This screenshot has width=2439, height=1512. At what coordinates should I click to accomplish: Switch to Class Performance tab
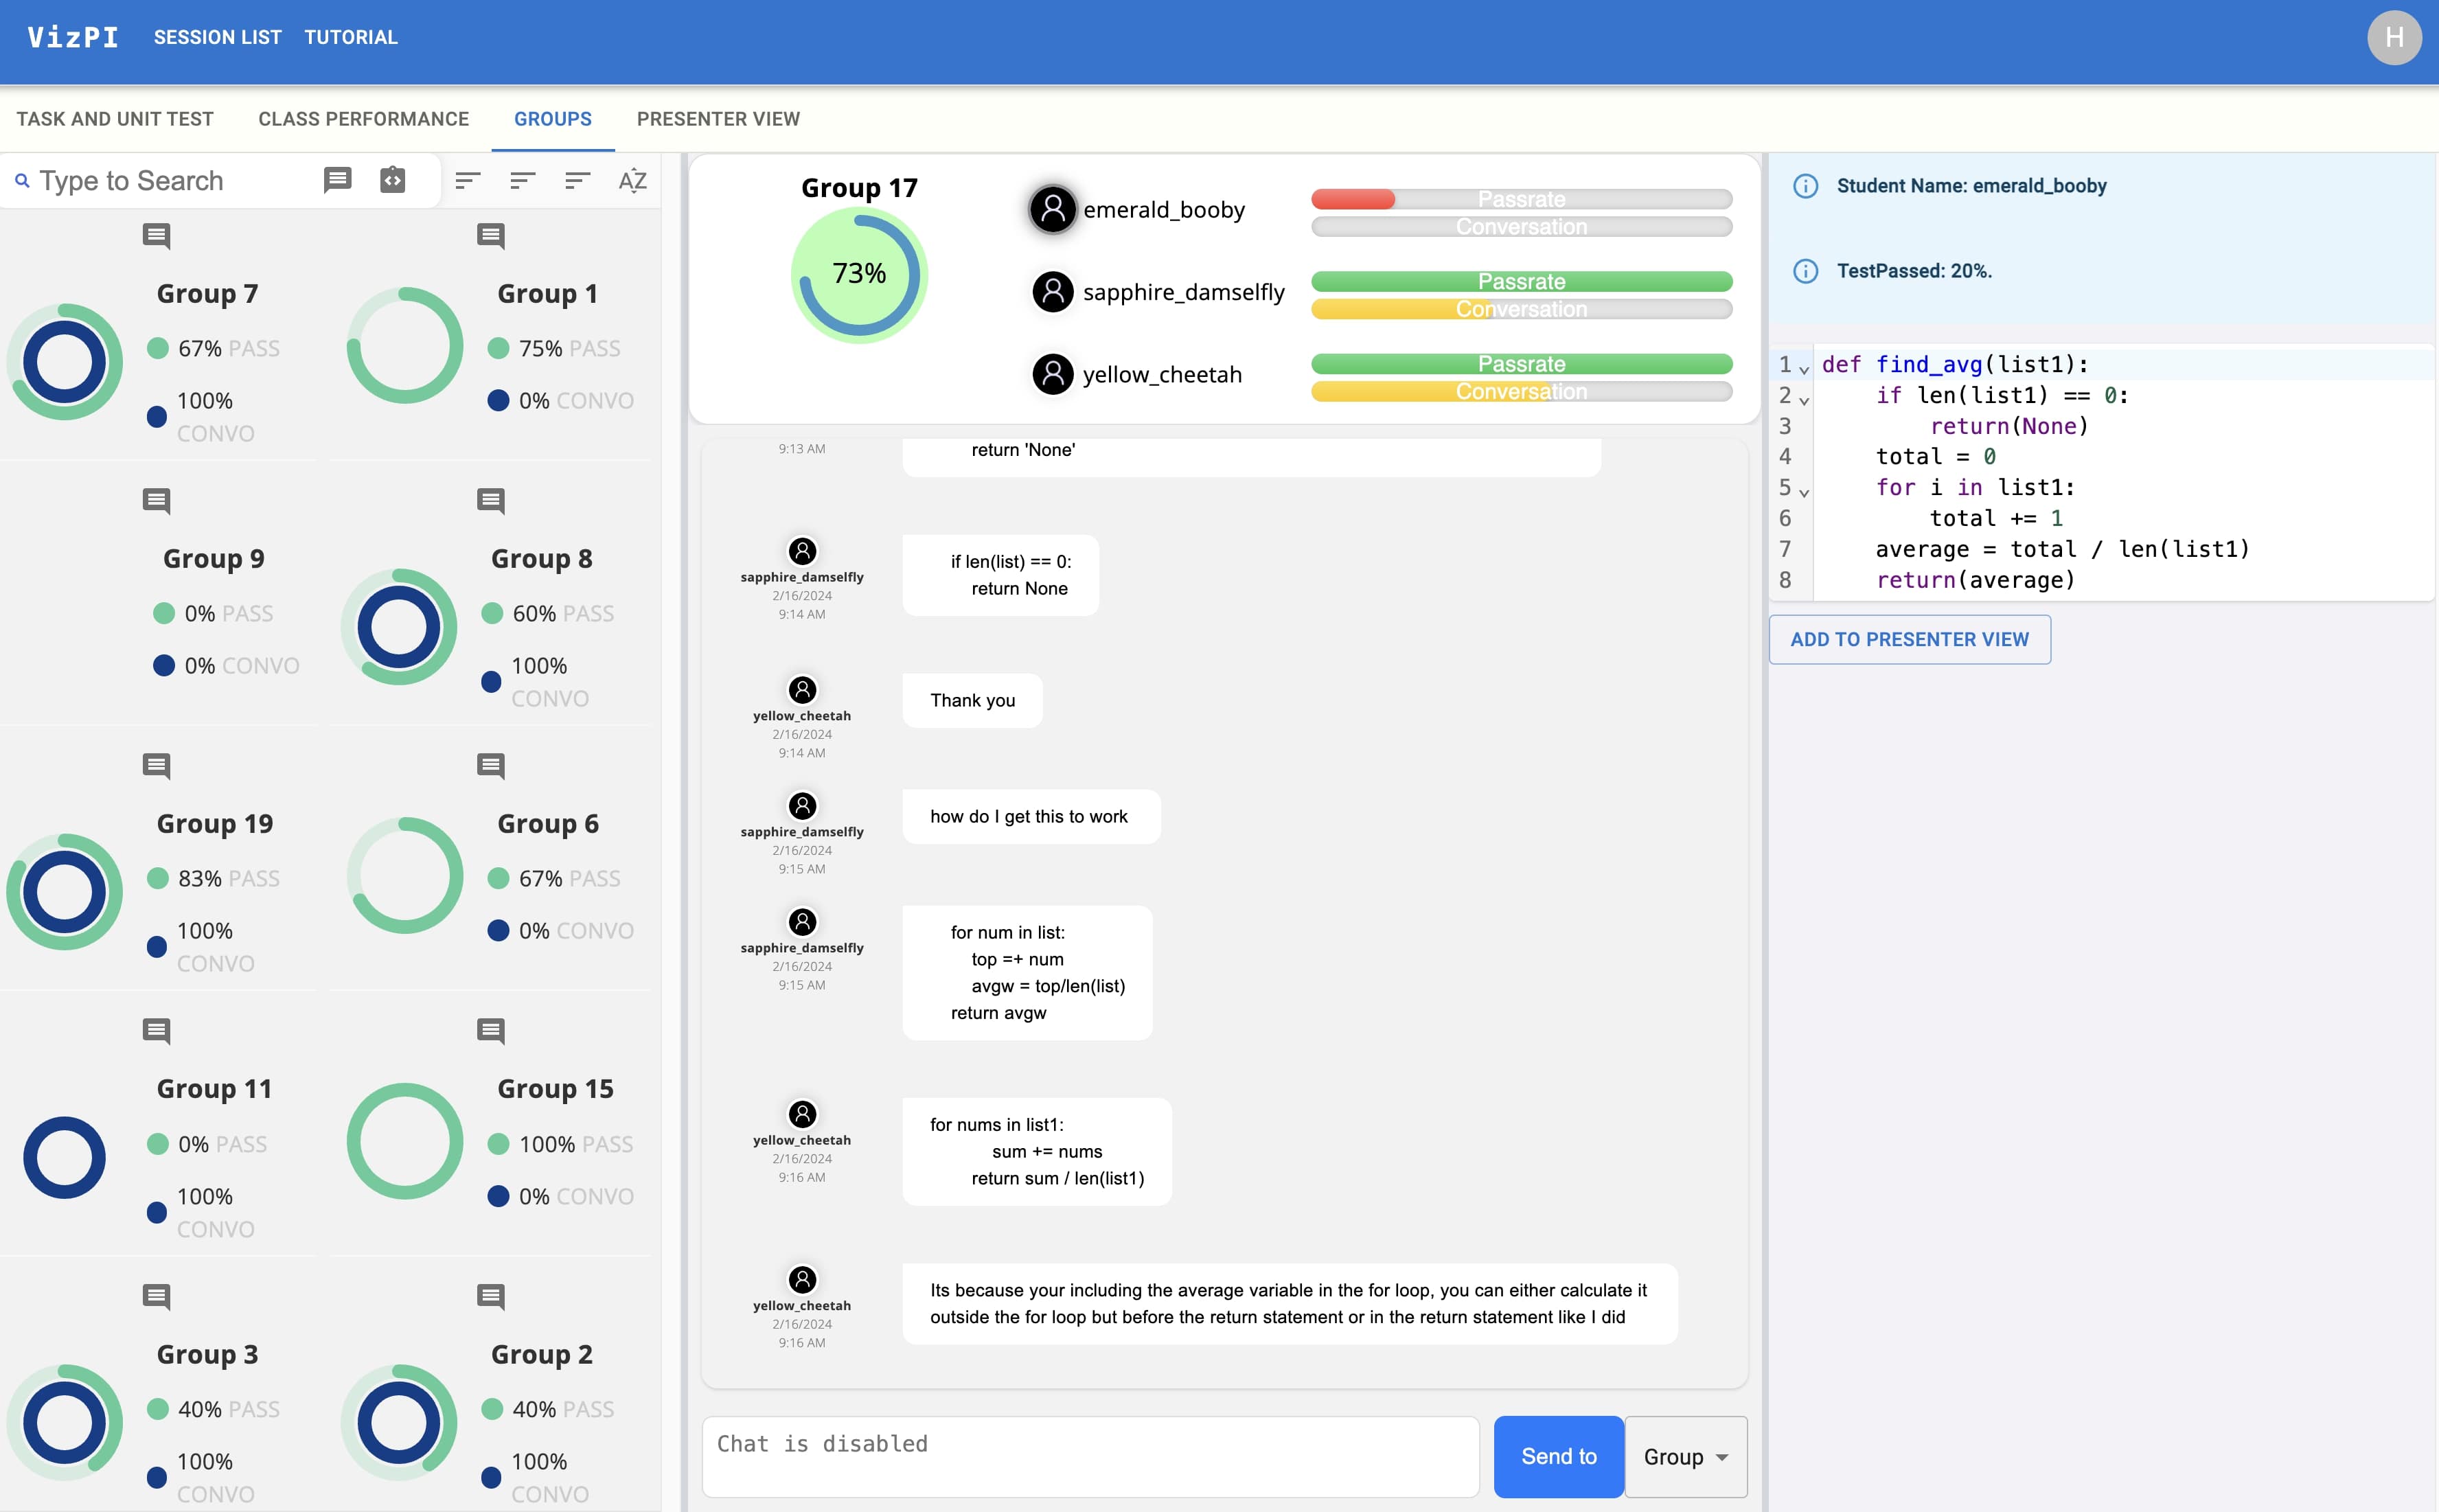coord(363,119)
